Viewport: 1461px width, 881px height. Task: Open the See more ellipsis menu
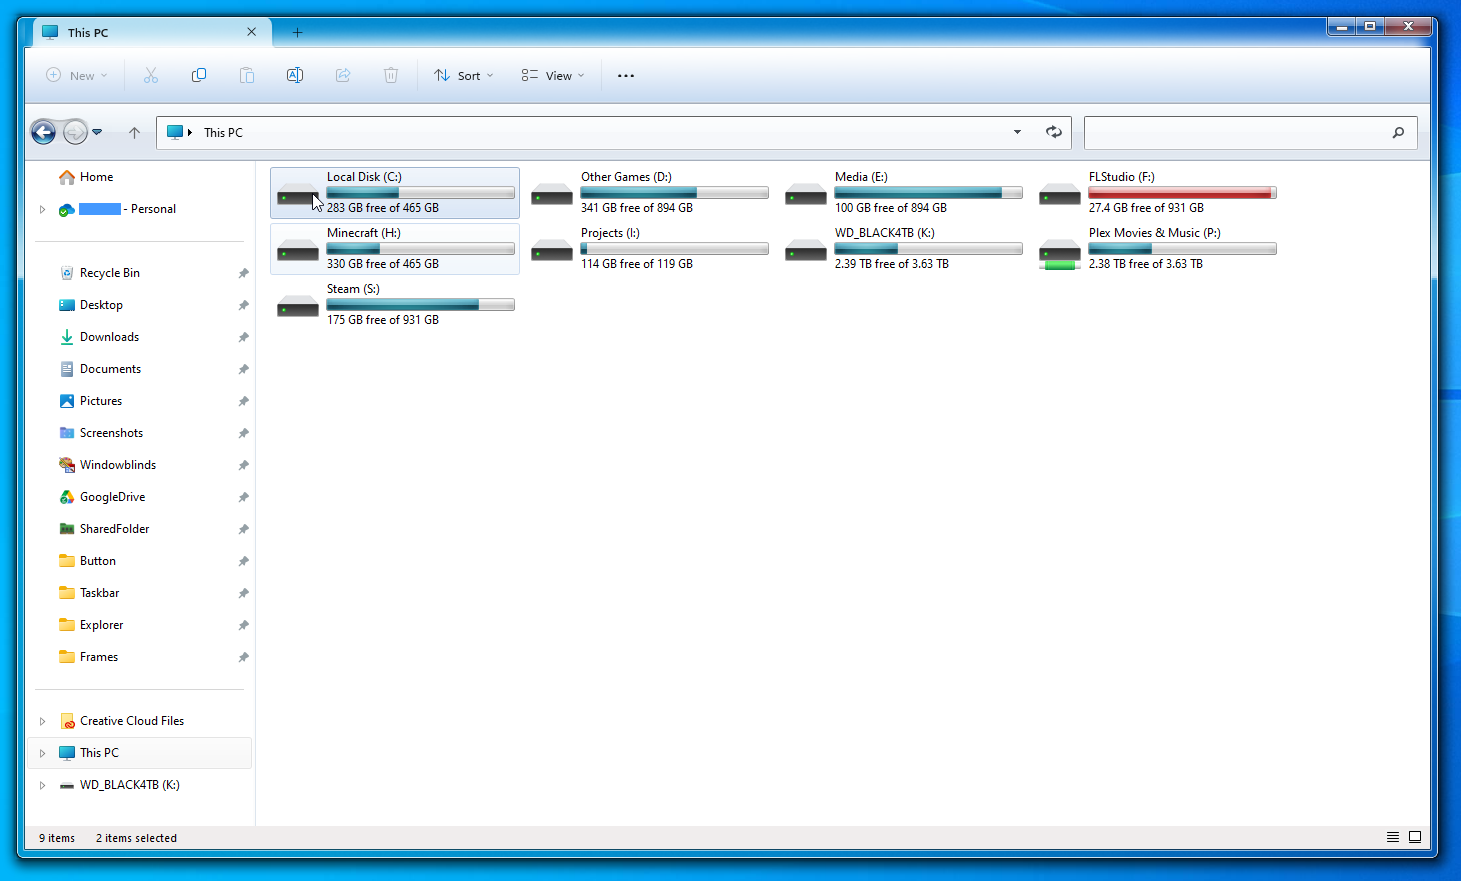[626, 76]
